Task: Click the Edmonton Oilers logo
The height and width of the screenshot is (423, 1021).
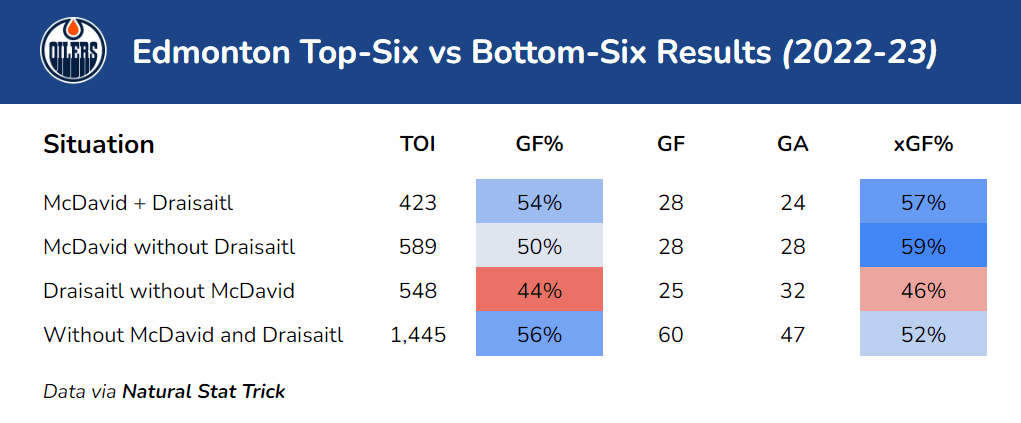Action: click(x=73, y=52)
